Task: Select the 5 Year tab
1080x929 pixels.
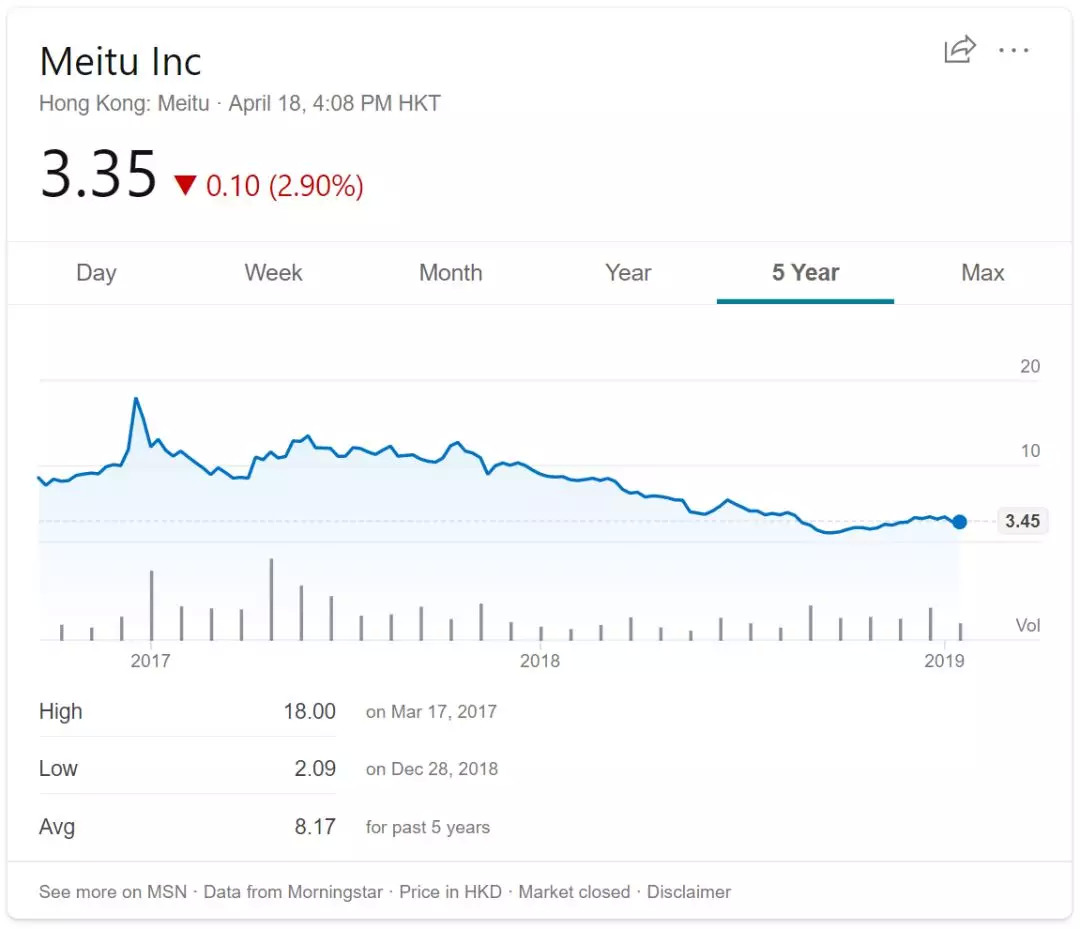Action: [x=805, y=273]
